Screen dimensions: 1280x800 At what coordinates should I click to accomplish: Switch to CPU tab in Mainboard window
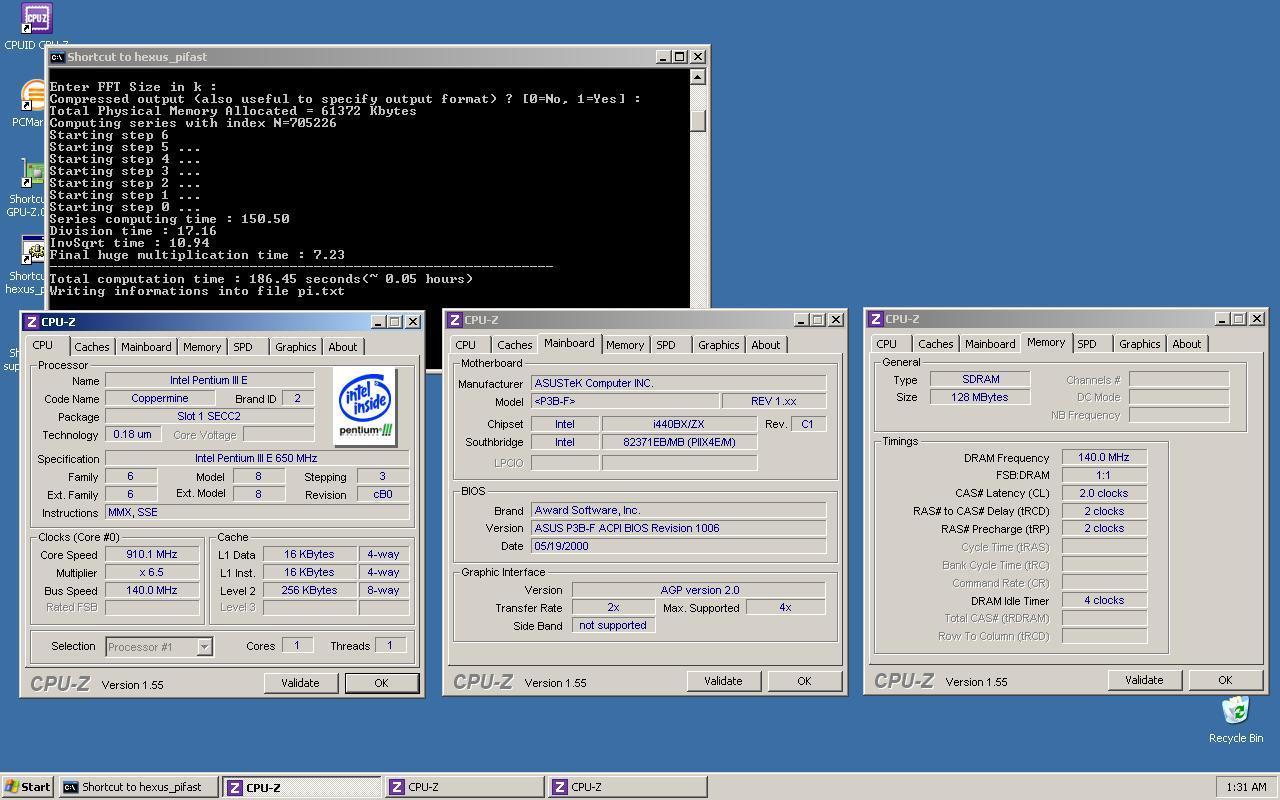[466, 345]
